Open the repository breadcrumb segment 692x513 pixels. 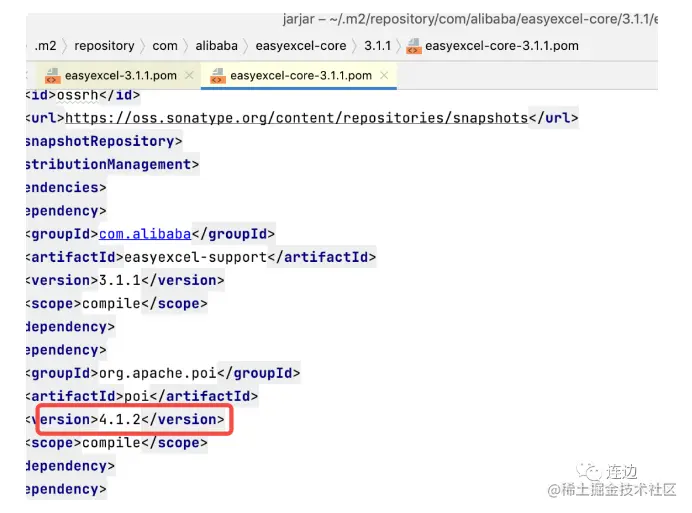coord(104,45)
